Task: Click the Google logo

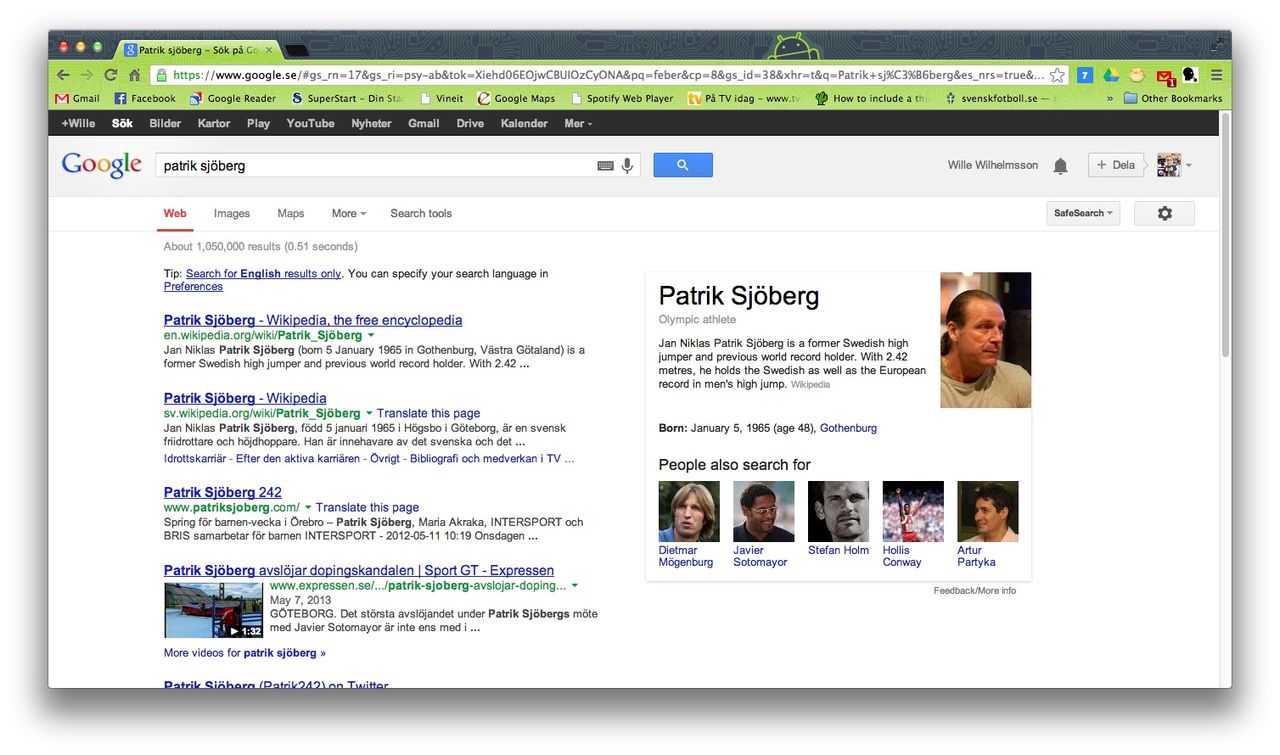Action: (x=101, y=165)
